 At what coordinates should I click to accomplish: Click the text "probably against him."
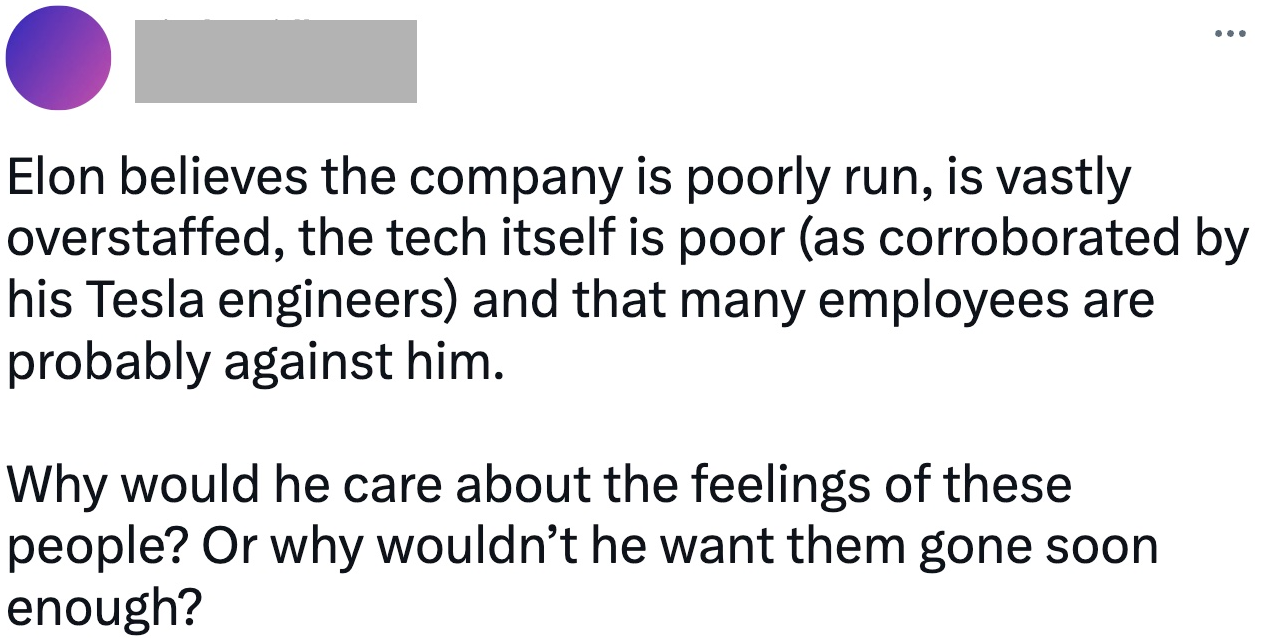point(252,361)
